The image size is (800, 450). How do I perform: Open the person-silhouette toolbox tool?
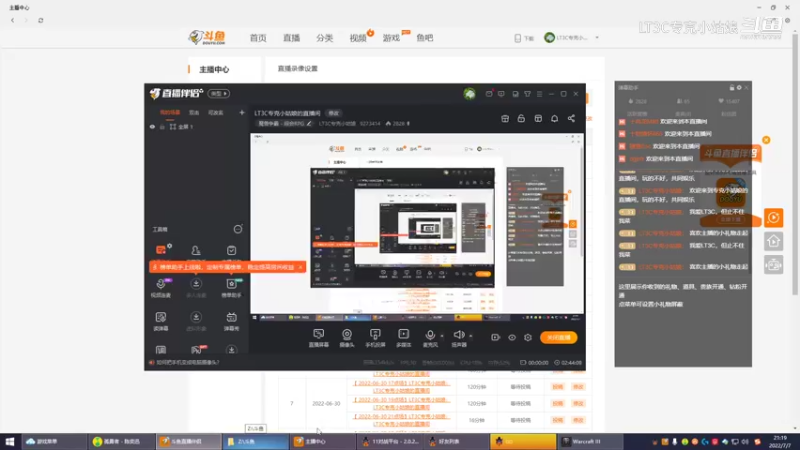(x=196, y=250)
